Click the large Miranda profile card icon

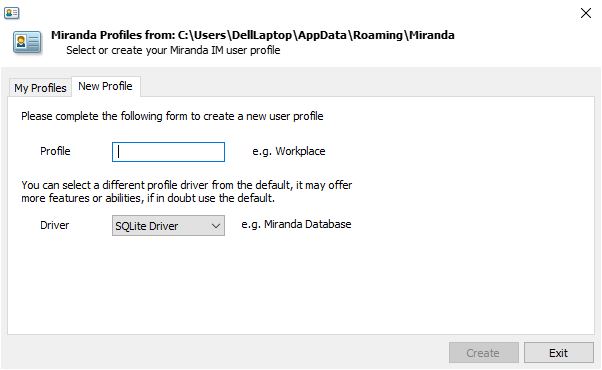(x=27, y=42)
